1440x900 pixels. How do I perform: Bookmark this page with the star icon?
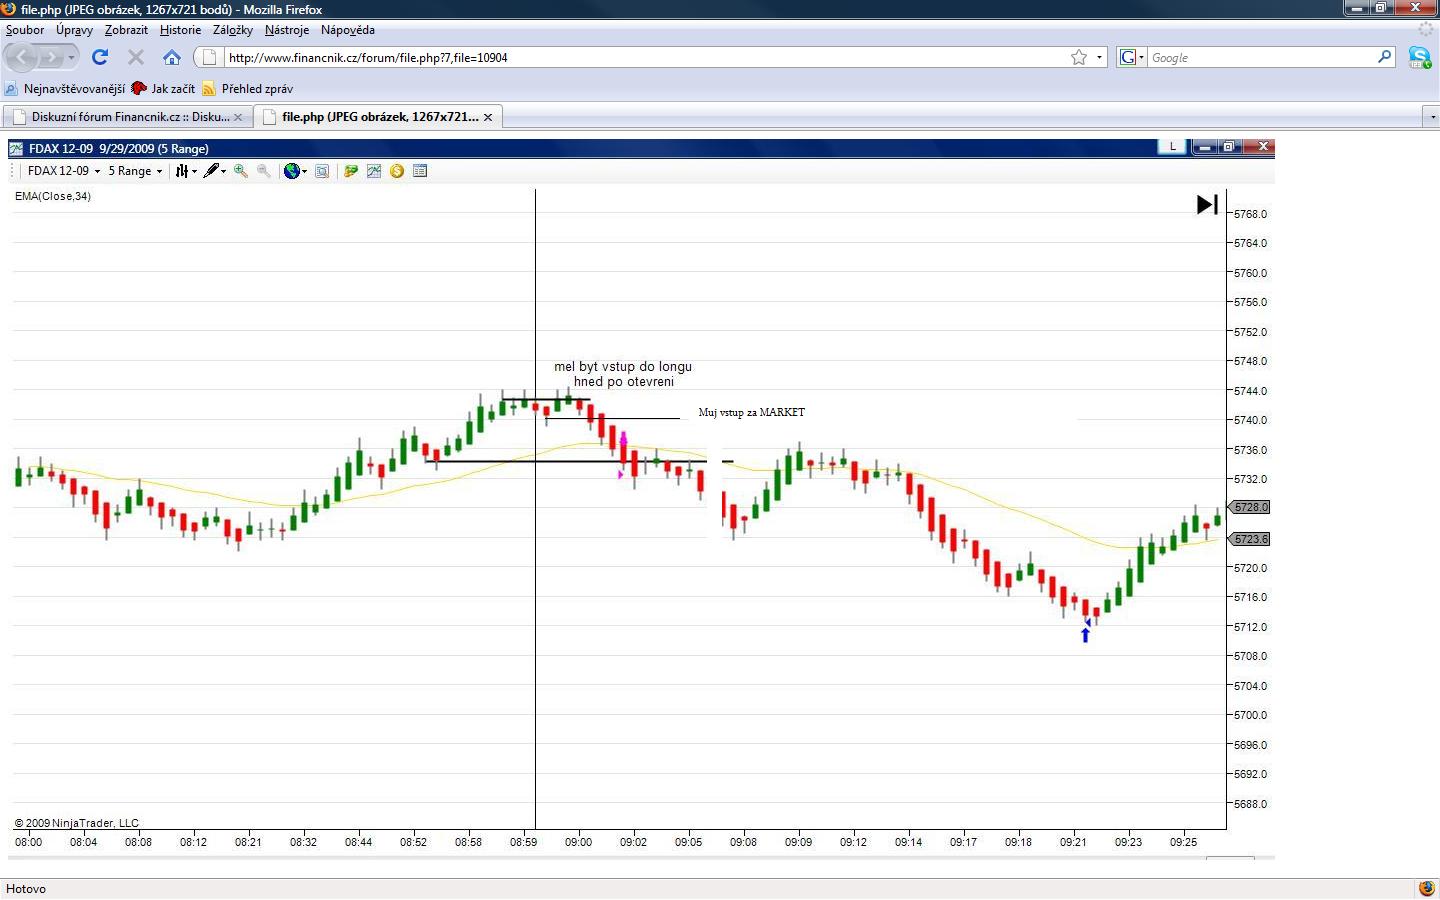click(1079, 57)
